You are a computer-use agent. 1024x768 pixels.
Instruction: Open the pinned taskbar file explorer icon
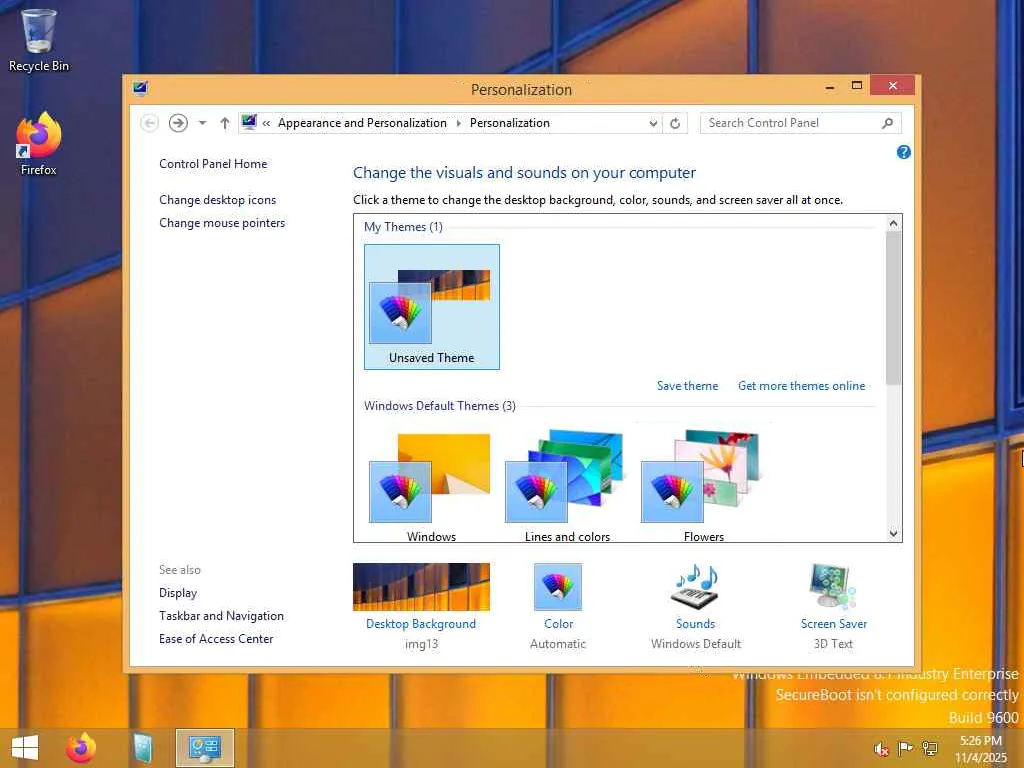pos(142,748)
